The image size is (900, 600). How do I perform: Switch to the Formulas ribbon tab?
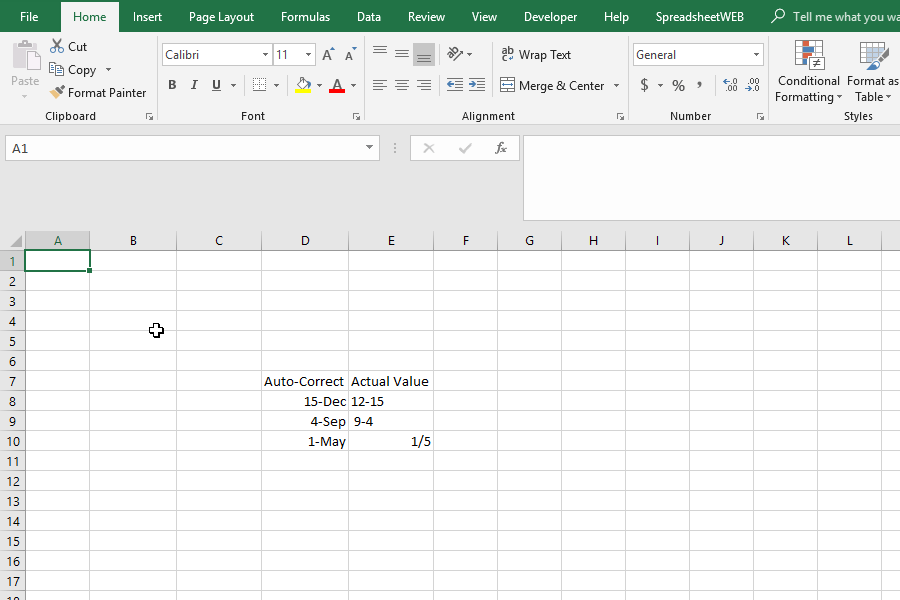click(x=305, y=16)
